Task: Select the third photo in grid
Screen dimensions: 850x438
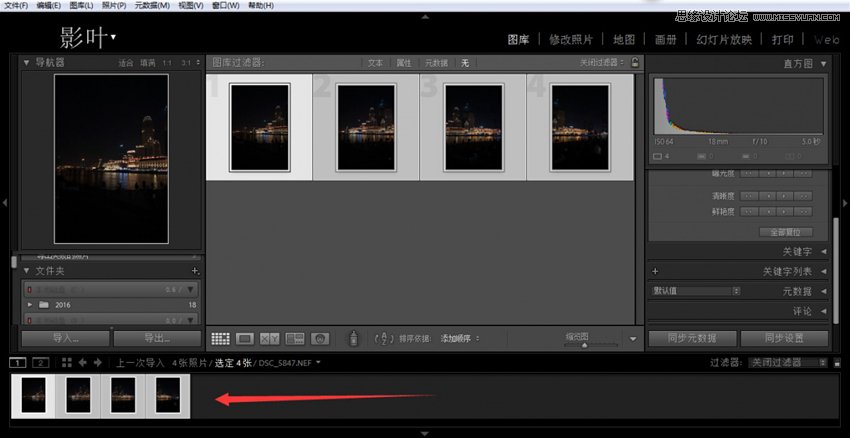Action: coord(473,128)
